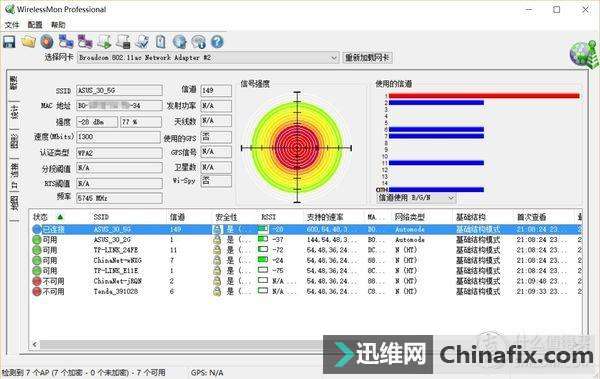Screen dimensions: 600x379
Task: Select the TP-LINK_E11E SSID text
Action: pyautogui.click(x=116, y=271)
